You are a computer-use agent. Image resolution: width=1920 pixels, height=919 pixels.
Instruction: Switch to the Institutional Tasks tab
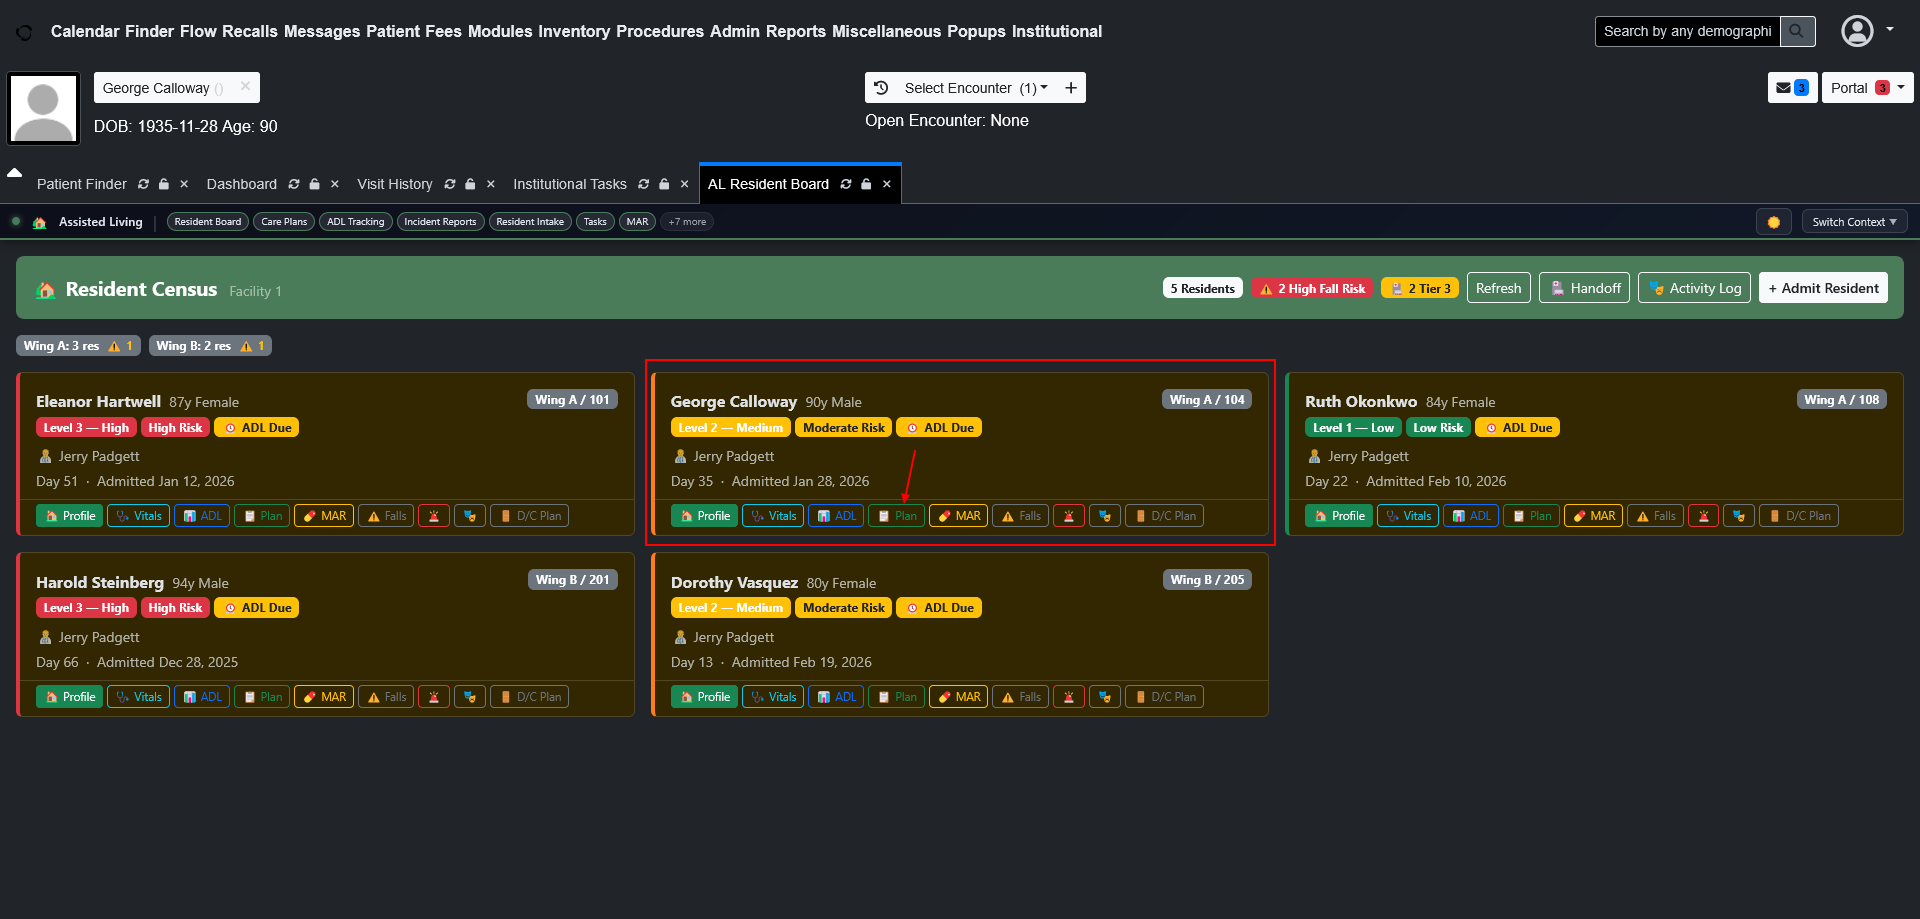click(569, 184)
